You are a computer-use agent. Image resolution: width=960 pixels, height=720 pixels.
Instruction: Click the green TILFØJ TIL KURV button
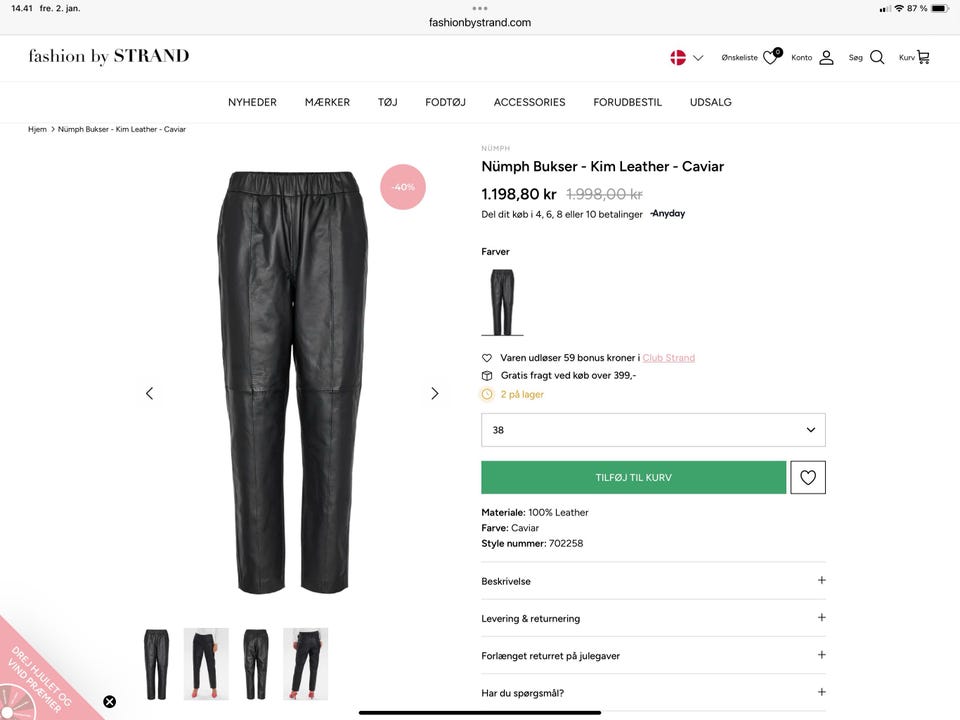[633, 477]
